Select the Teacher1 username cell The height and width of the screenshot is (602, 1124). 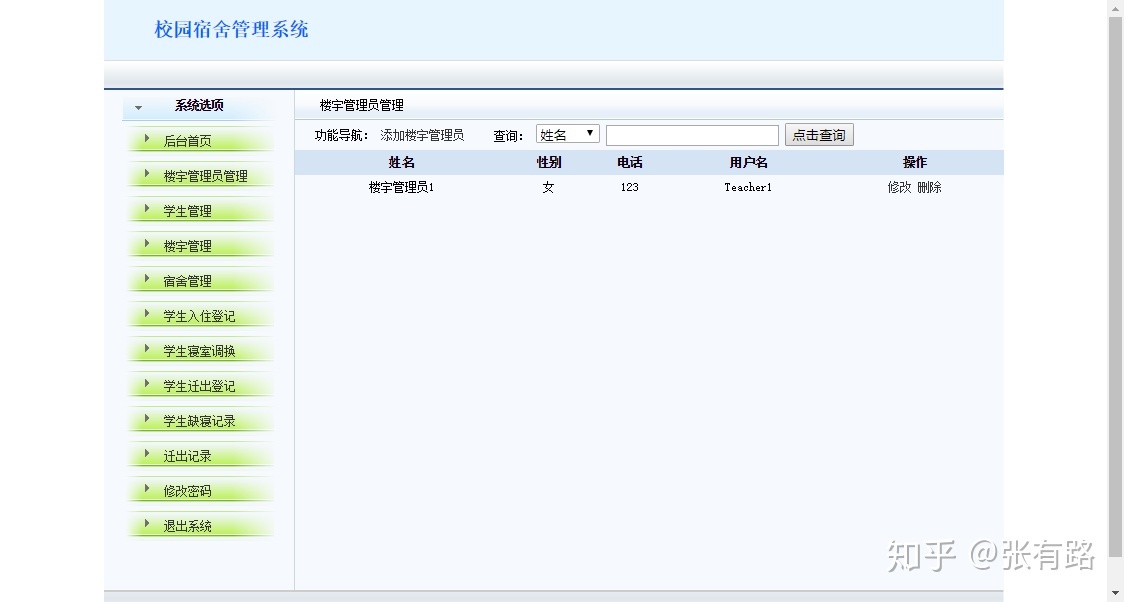[x=748, y=187]
